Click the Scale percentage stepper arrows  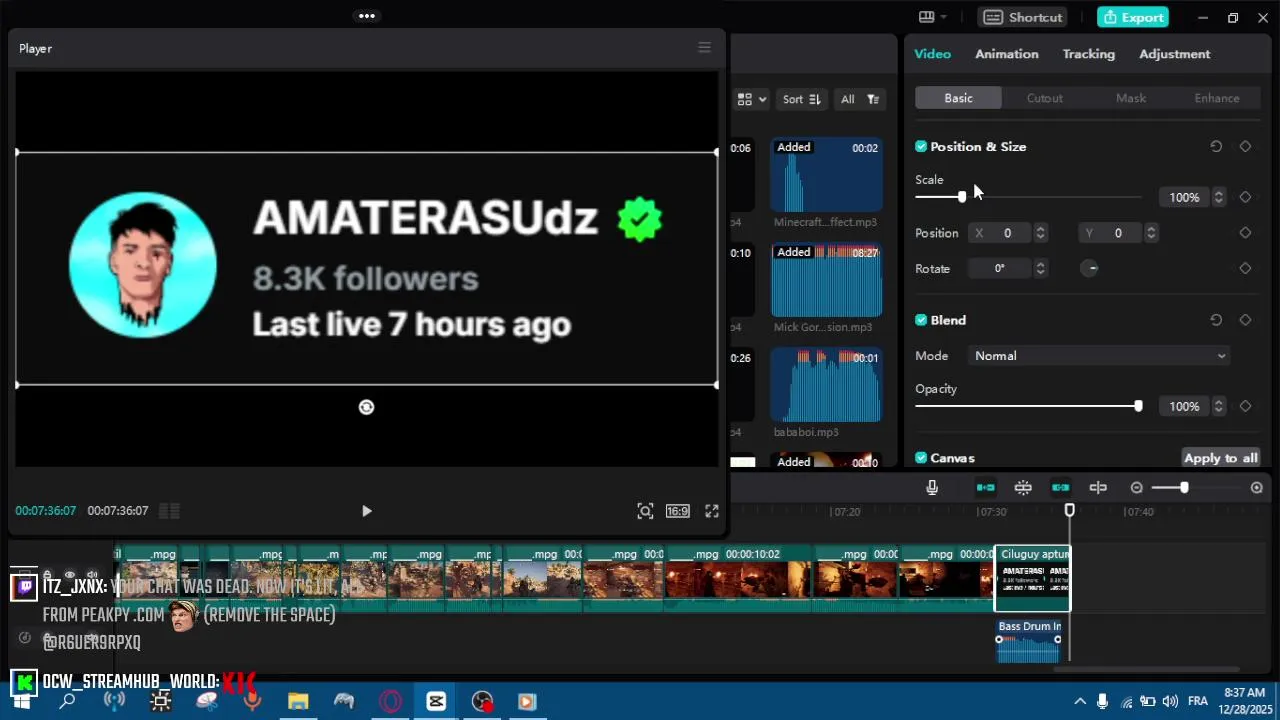(x=1218, y=197)
